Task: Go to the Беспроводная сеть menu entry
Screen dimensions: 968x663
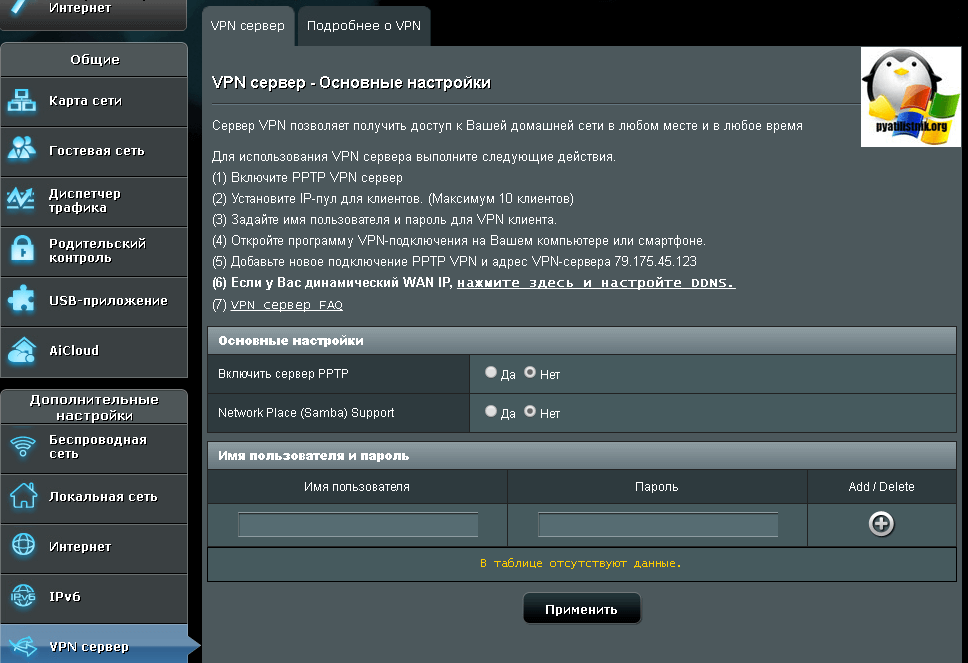Action: (x=94, y=448)
